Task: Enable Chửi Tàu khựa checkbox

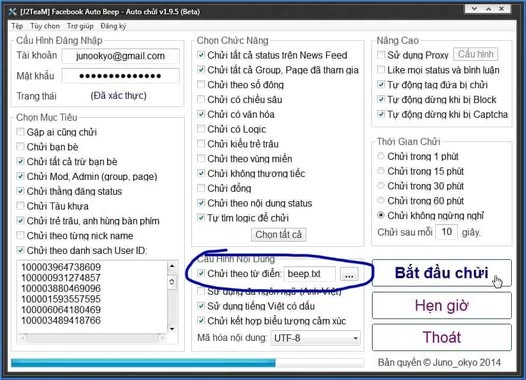Action: click(x=20, y=206)
